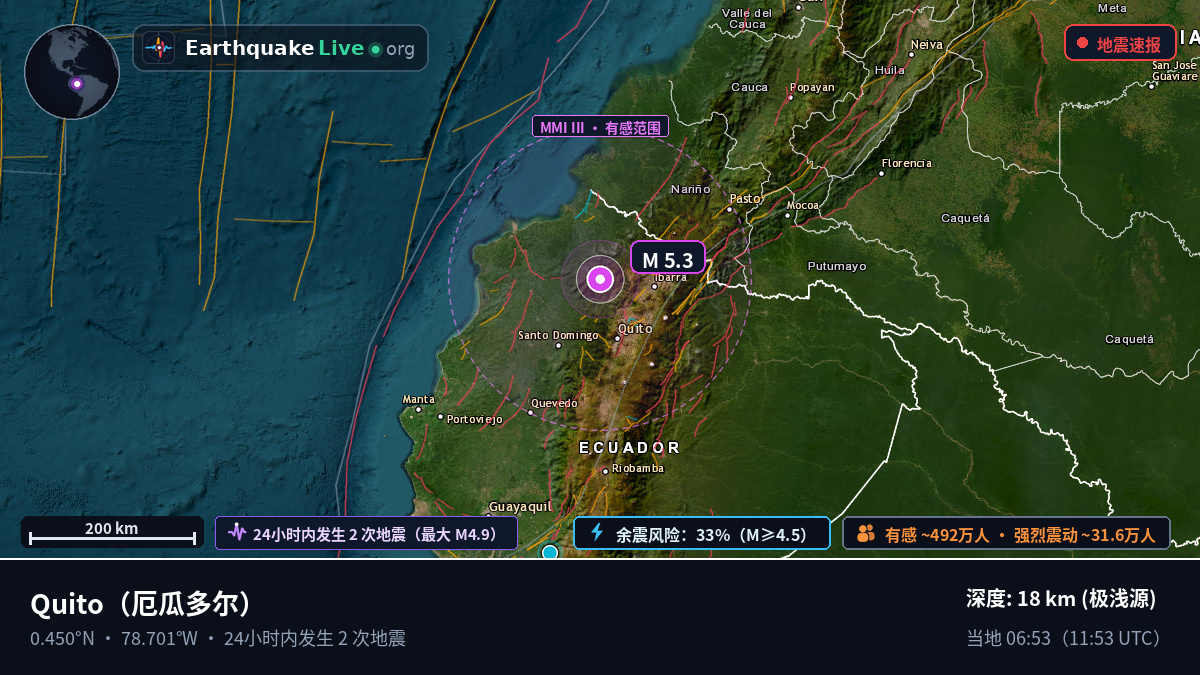Click the red dot in 地震速报 badge
Image resolution: width=1200 pixels, height=675 pixels.
point(1082,43)
